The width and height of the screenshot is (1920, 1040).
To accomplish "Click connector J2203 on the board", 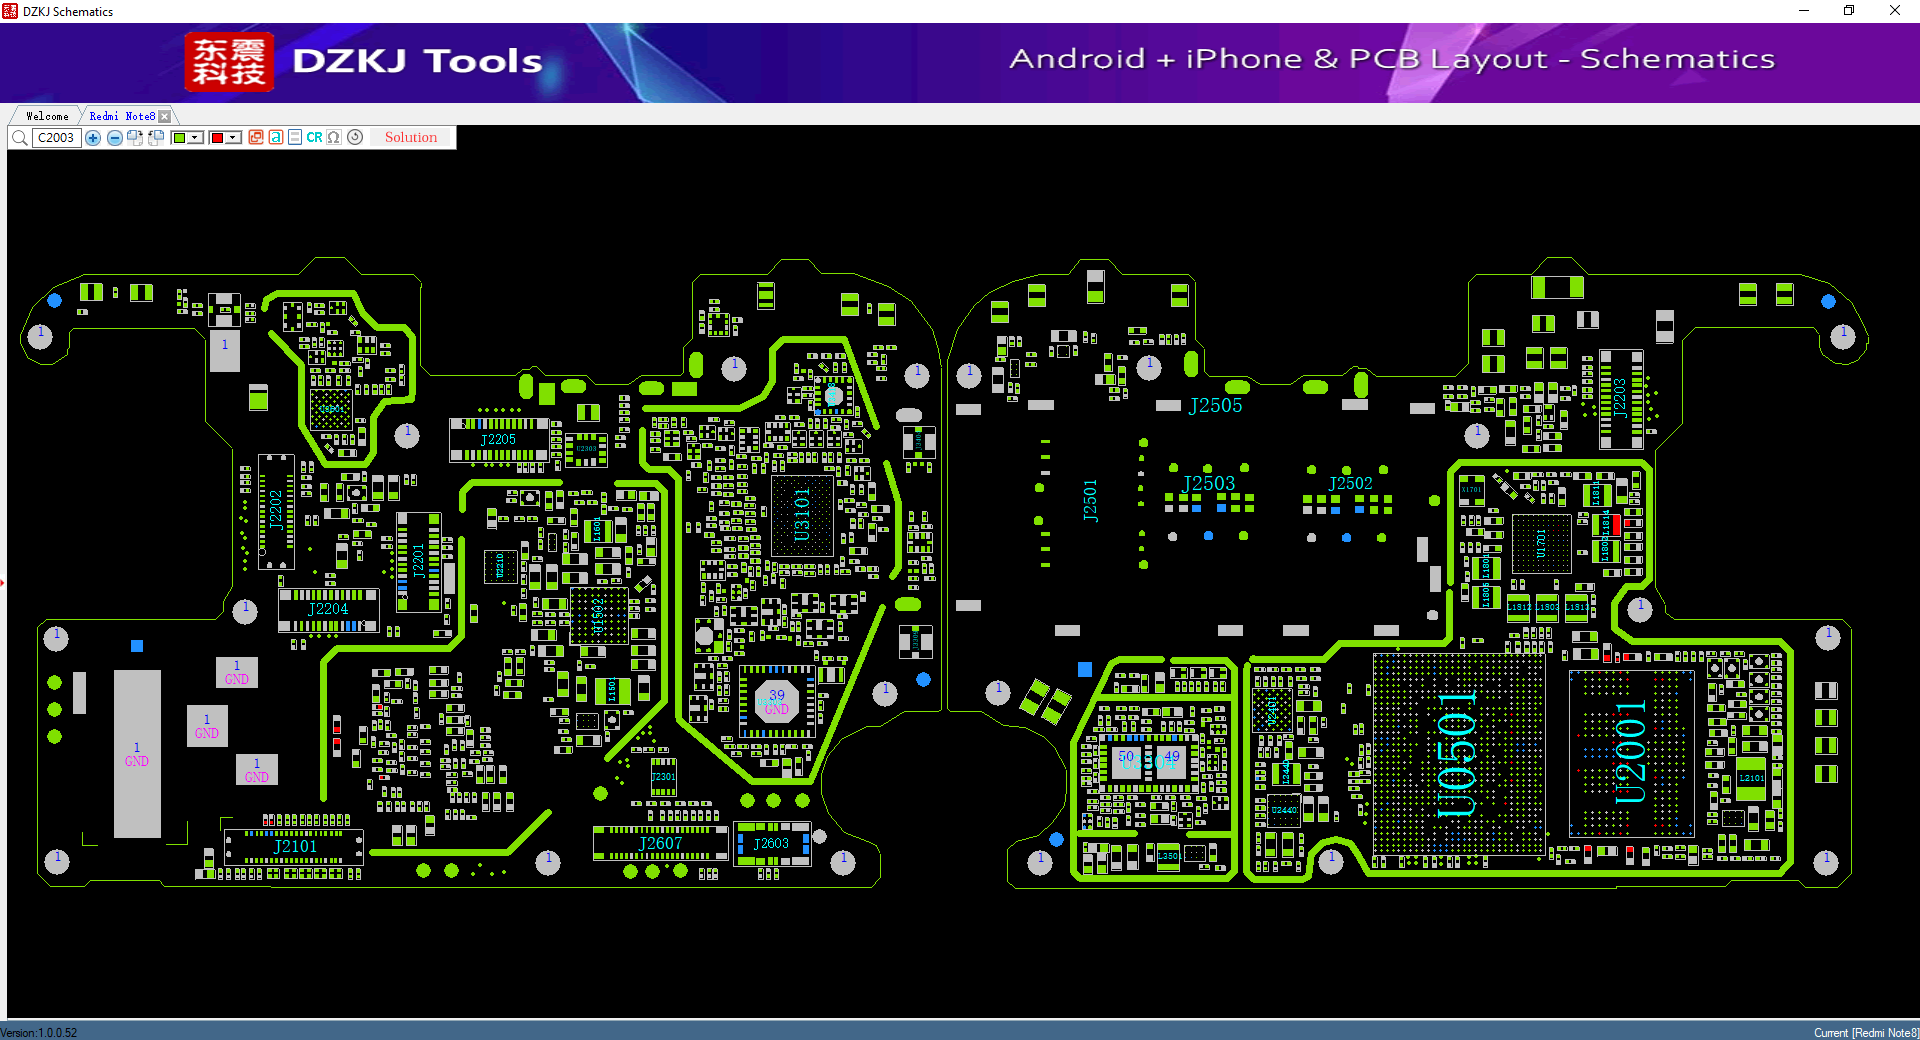I will [1620, 398].
